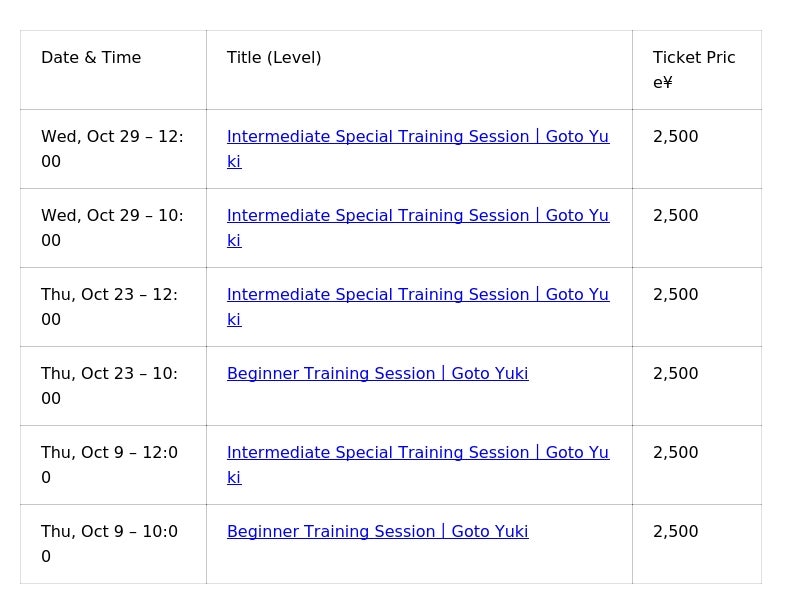Select the Thu, Oct 9 – 10:00 date cell
800x614 pixels.
point(109,544)
